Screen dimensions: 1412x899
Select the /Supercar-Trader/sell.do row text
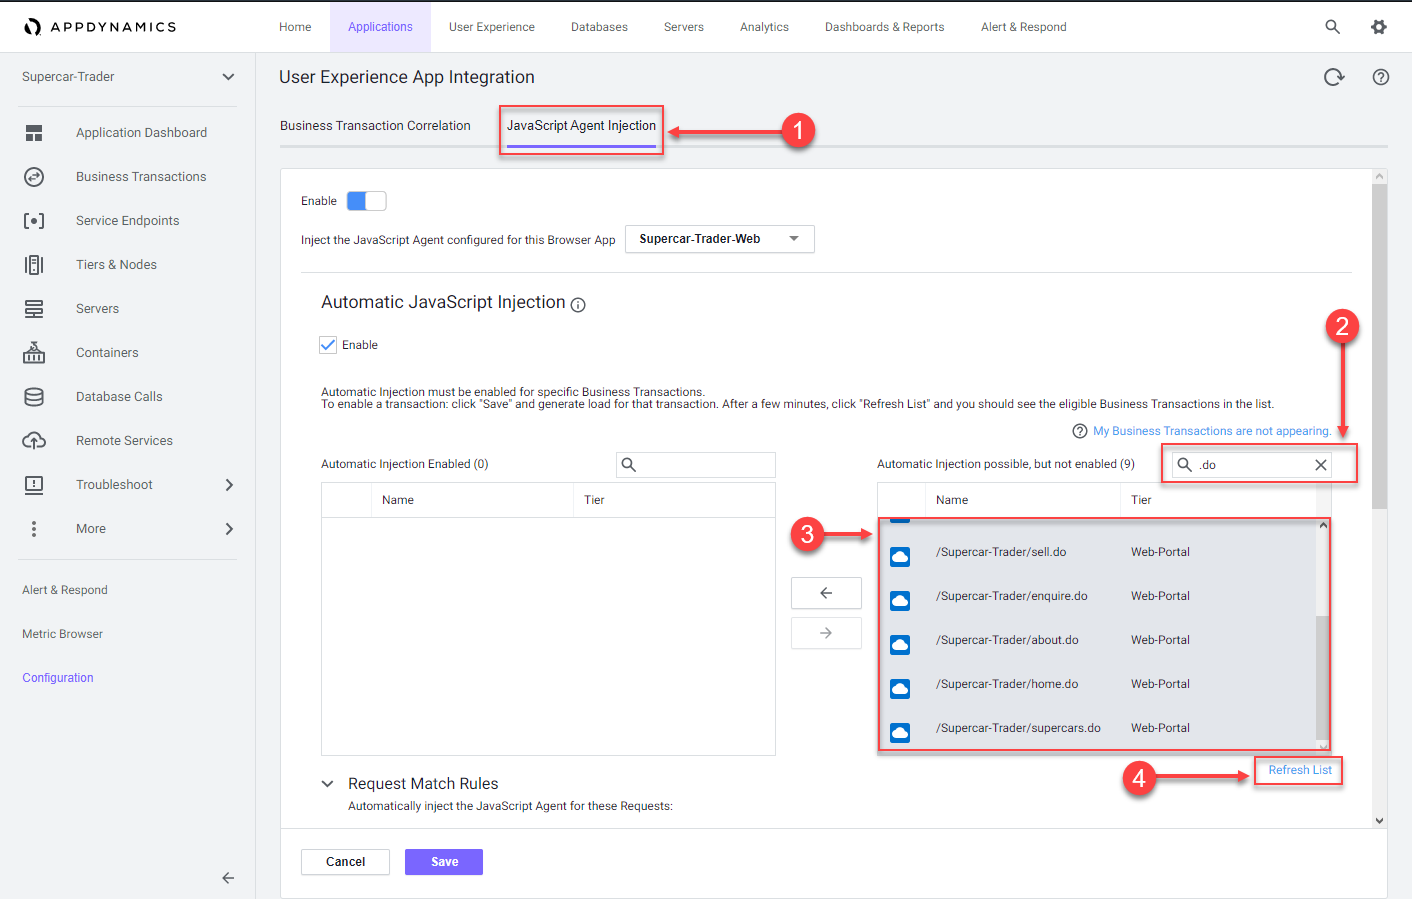coord(1001,552)
